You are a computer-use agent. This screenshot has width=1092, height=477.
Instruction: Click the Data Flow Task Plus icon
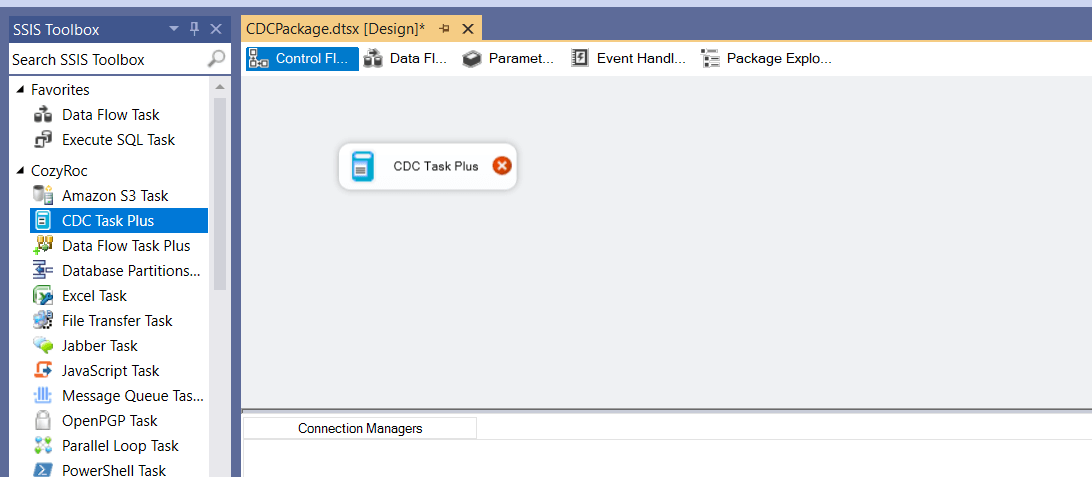(x=43, y=246)
